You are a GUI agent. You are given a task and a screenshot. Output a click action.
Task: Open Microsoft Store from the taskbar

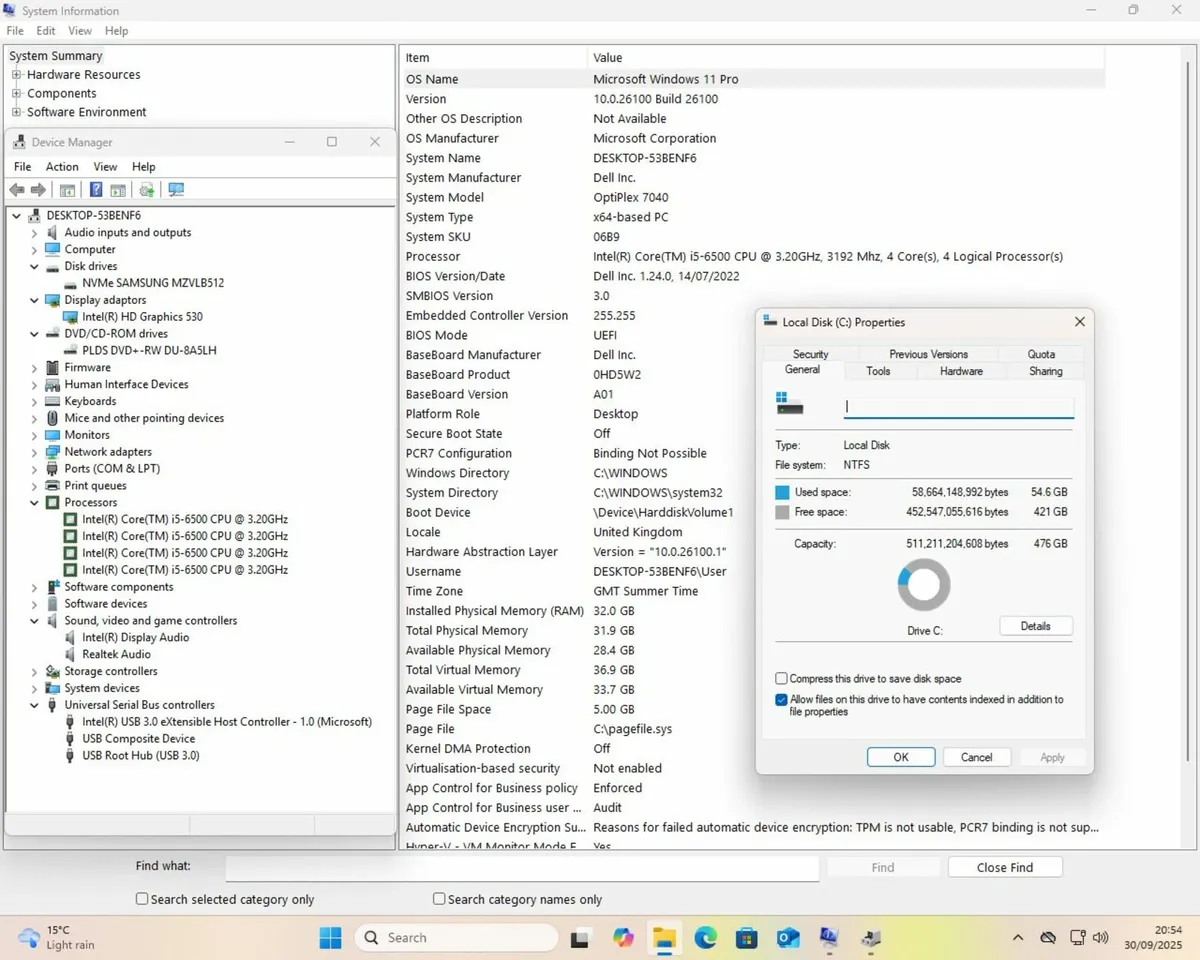tap(746, 938)
